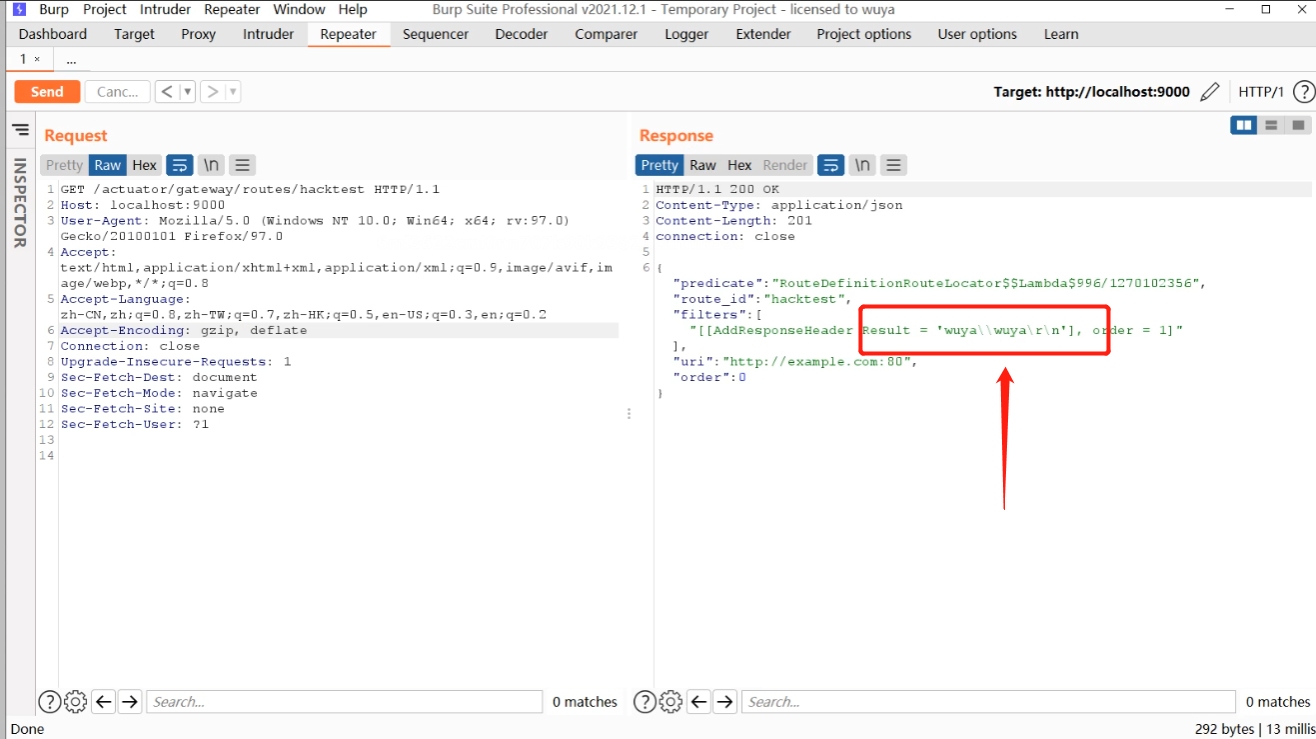Jump to next Response search match
This screenshot has height=739, width=1316.
tap(726, 702)
